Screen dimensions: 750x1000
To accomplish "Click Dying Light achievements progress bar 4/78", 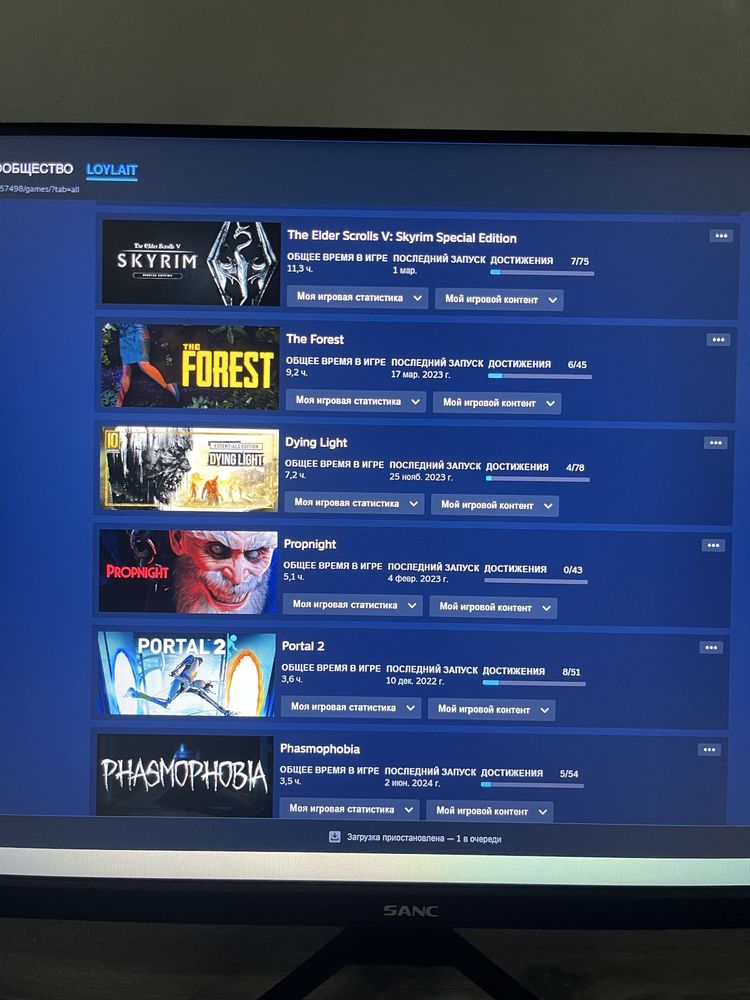I will 538,479.
